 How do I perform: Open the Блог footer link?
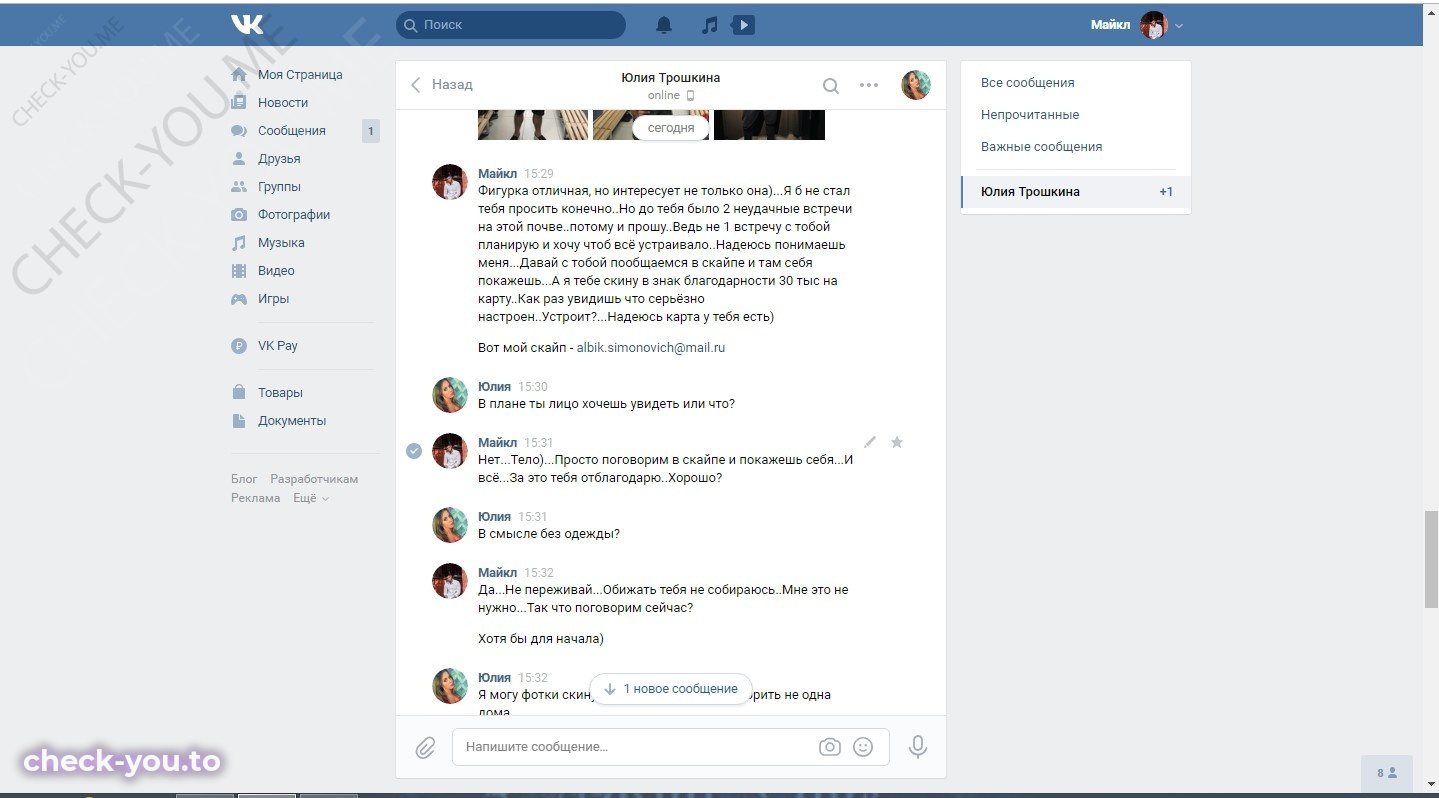point(244,479)
